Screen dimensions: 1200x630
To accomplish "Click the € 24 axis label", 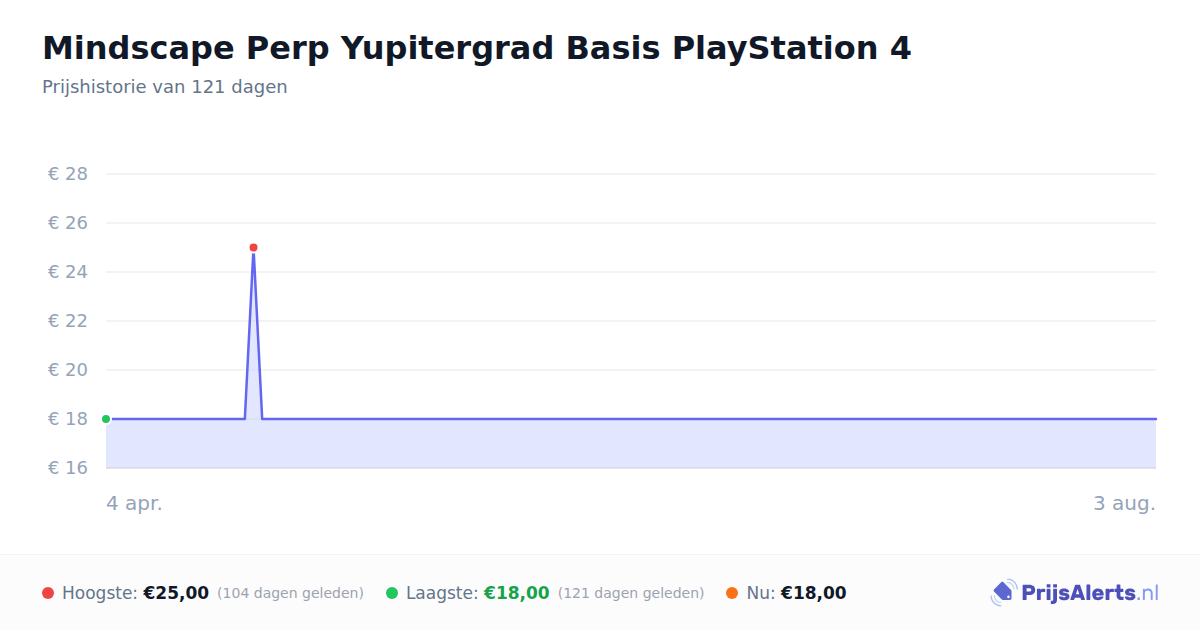I will pos(68,272).
